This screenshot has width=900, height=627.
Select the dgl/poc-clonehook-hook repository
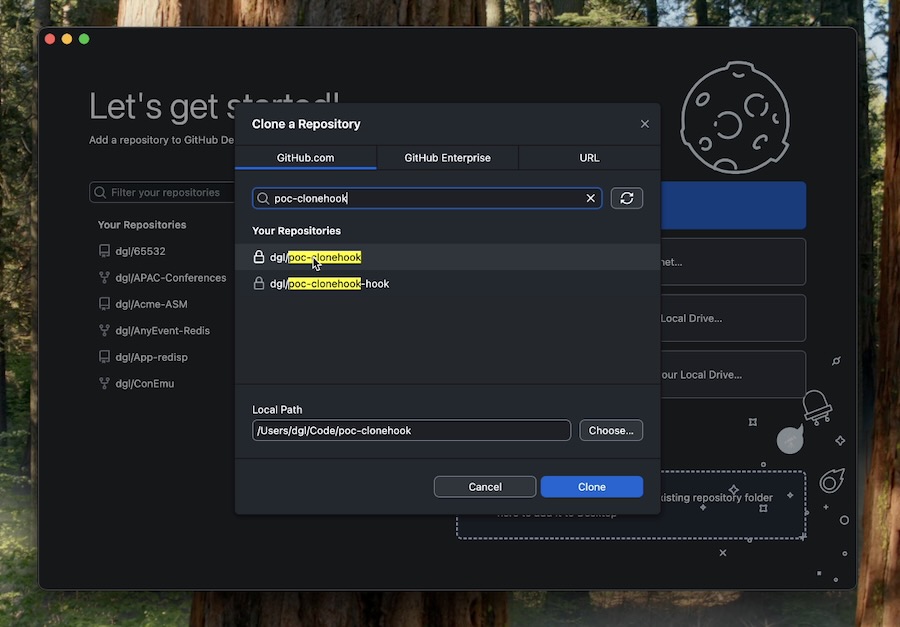pyautogui.click(x=448, y=284)
